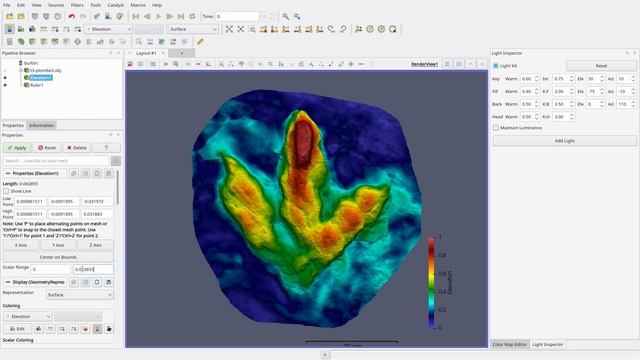Increase Key Warm value stepper
This screenshot has width=640, height=360.
[536, 77]
